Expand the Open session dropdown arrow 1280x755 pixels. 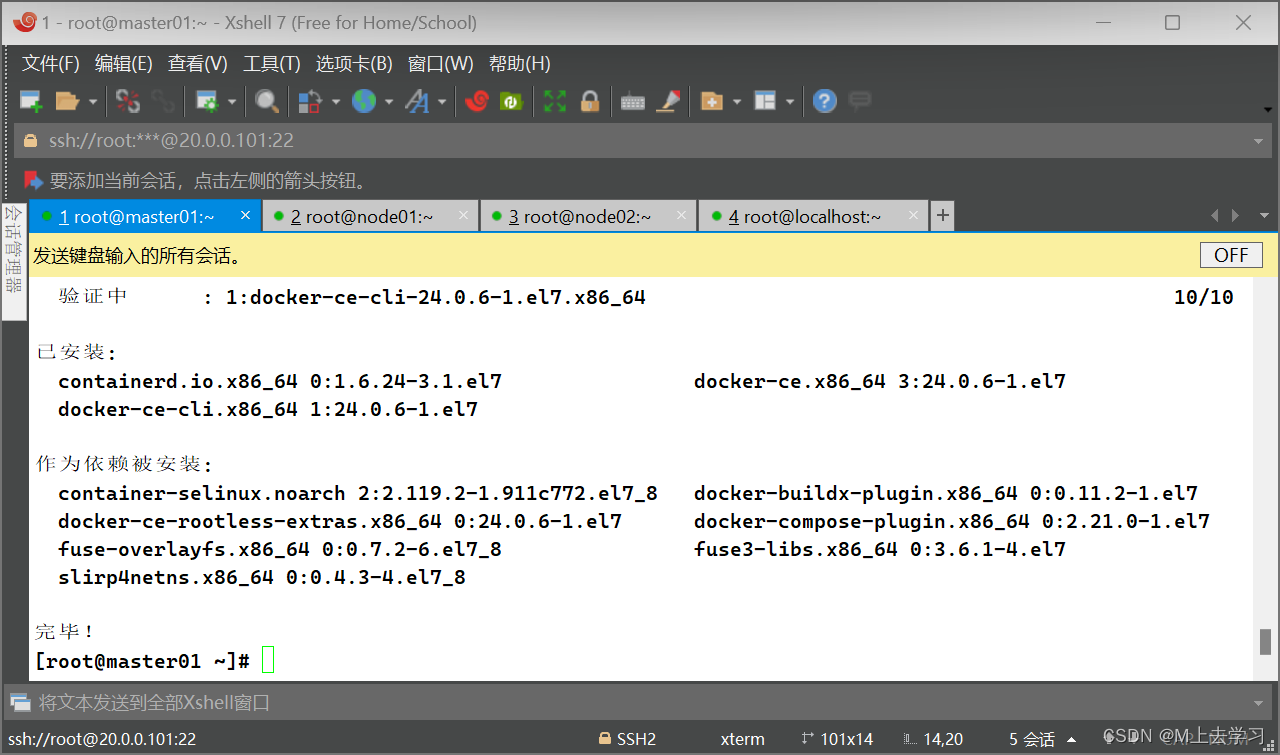[93, 101]
